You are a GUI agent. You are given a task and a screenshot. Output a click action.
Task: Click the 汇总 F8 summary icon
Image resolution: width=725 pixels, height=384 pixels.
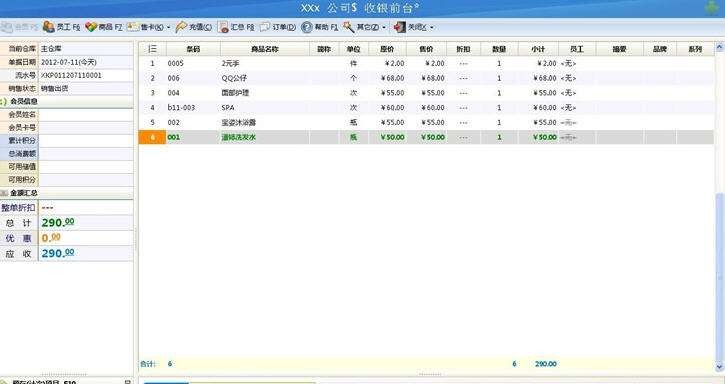click(x=223, y=27)
